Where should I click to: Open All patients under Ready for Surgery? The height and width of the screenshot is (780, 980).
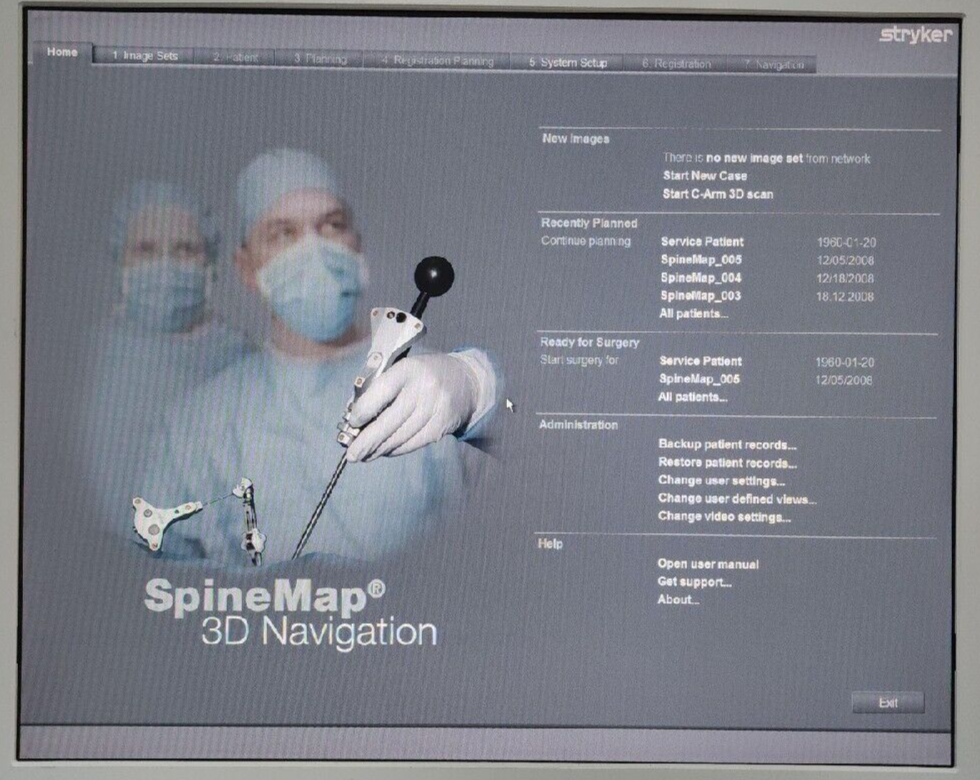pyautogui.click(x=692, y=398)
